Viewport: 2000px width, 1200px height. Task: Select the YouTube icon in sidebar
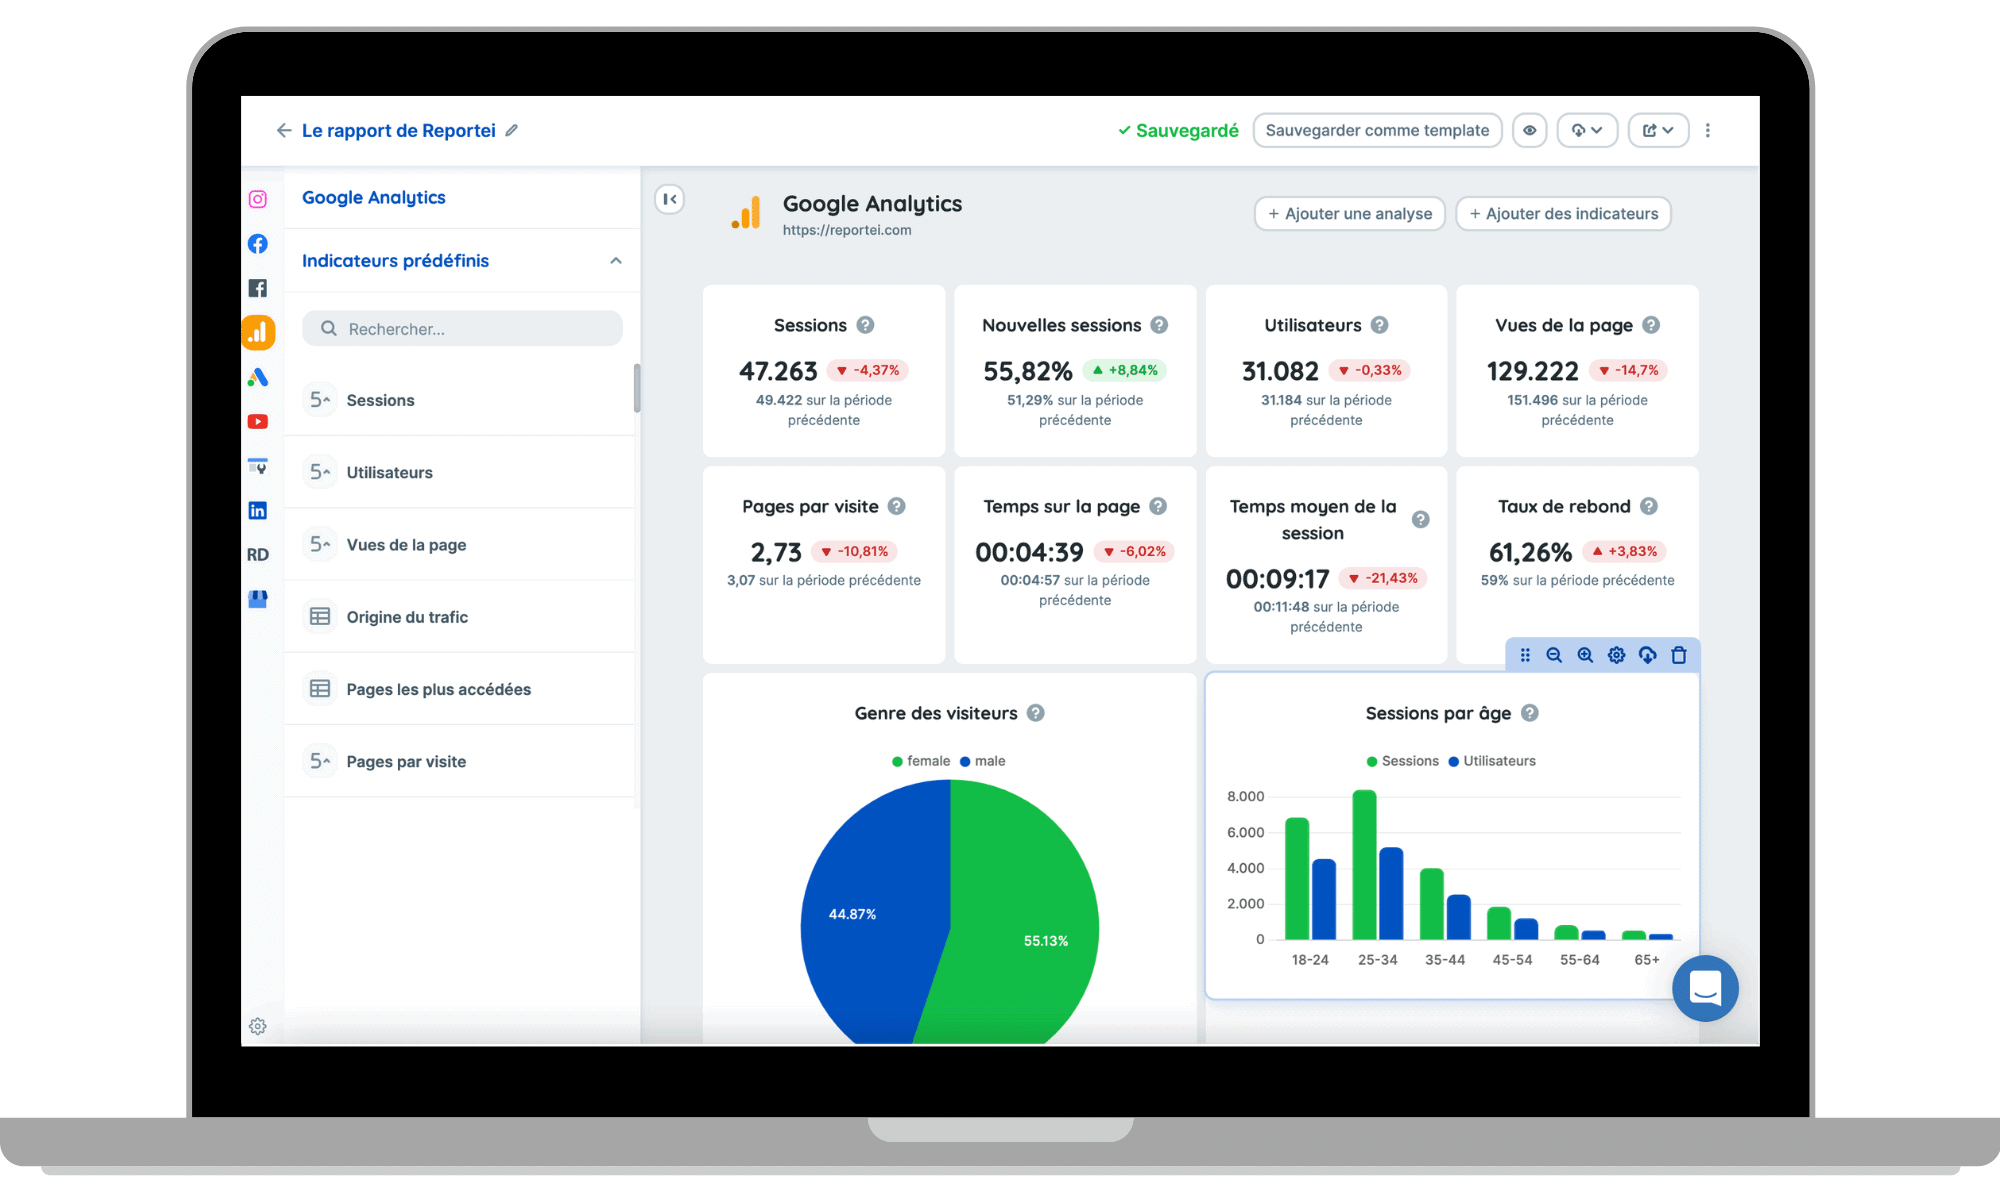click(x=258, y=422)
